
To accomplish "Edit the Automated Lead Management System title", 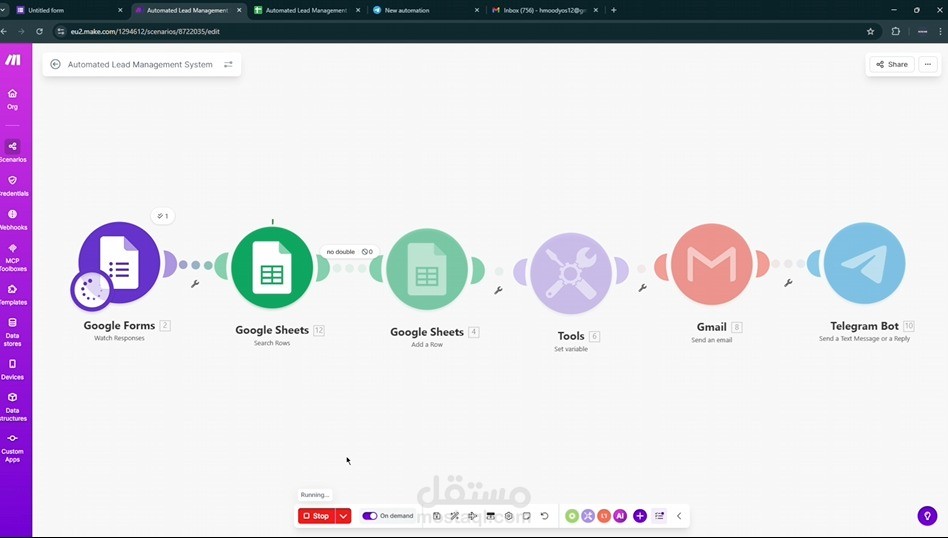I will click(x=140, y=64).
